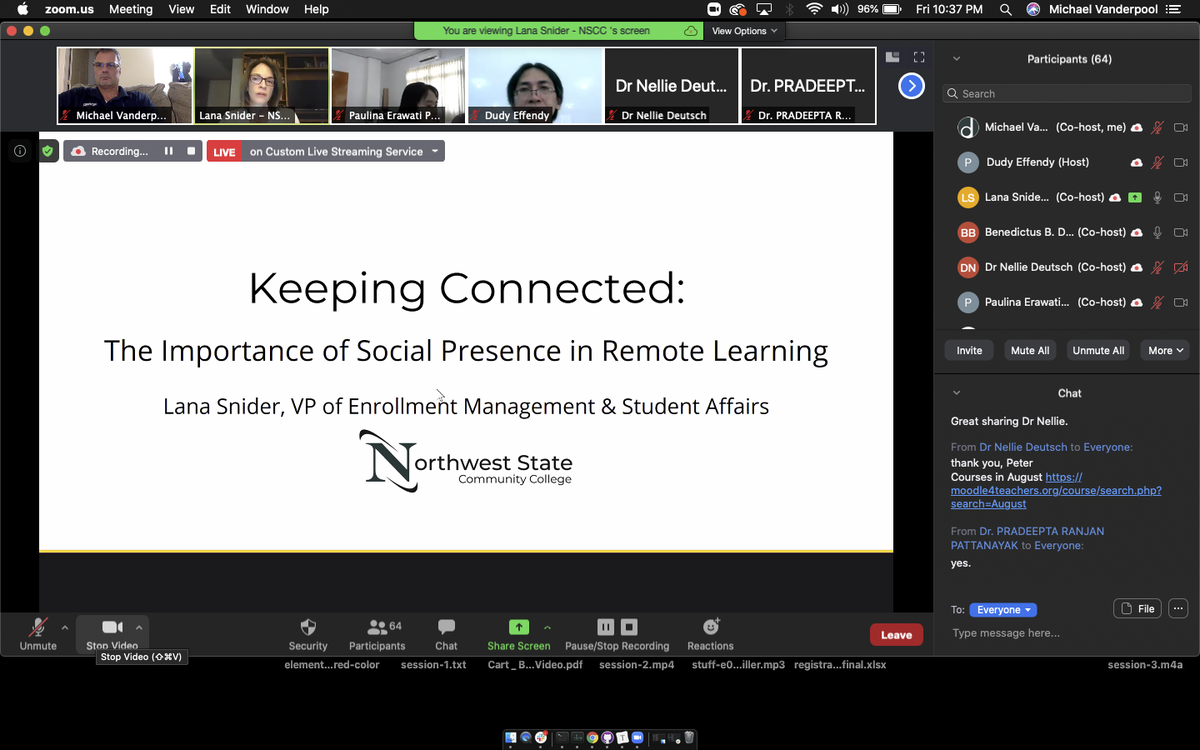Toggle Lana Snider's microphone icon
The image size is (1200, 750).
pos(1158,197)
